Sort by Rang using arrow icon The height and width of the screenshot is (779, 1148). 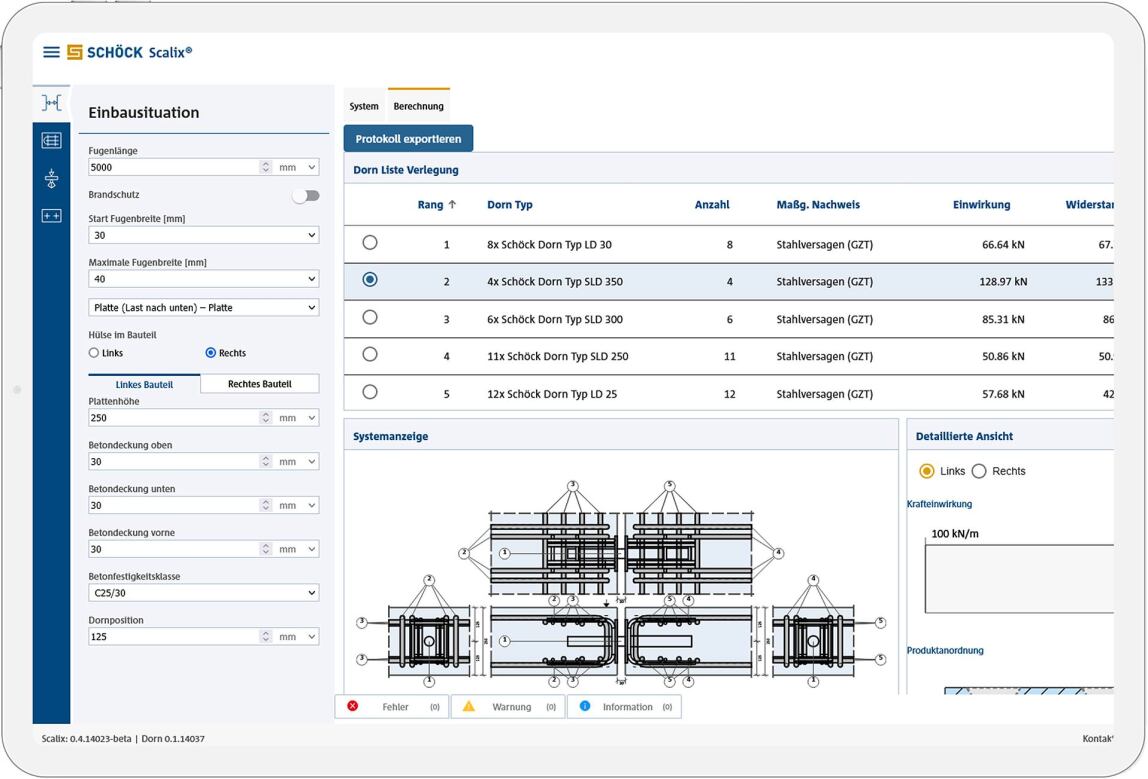tap(452, 204)
